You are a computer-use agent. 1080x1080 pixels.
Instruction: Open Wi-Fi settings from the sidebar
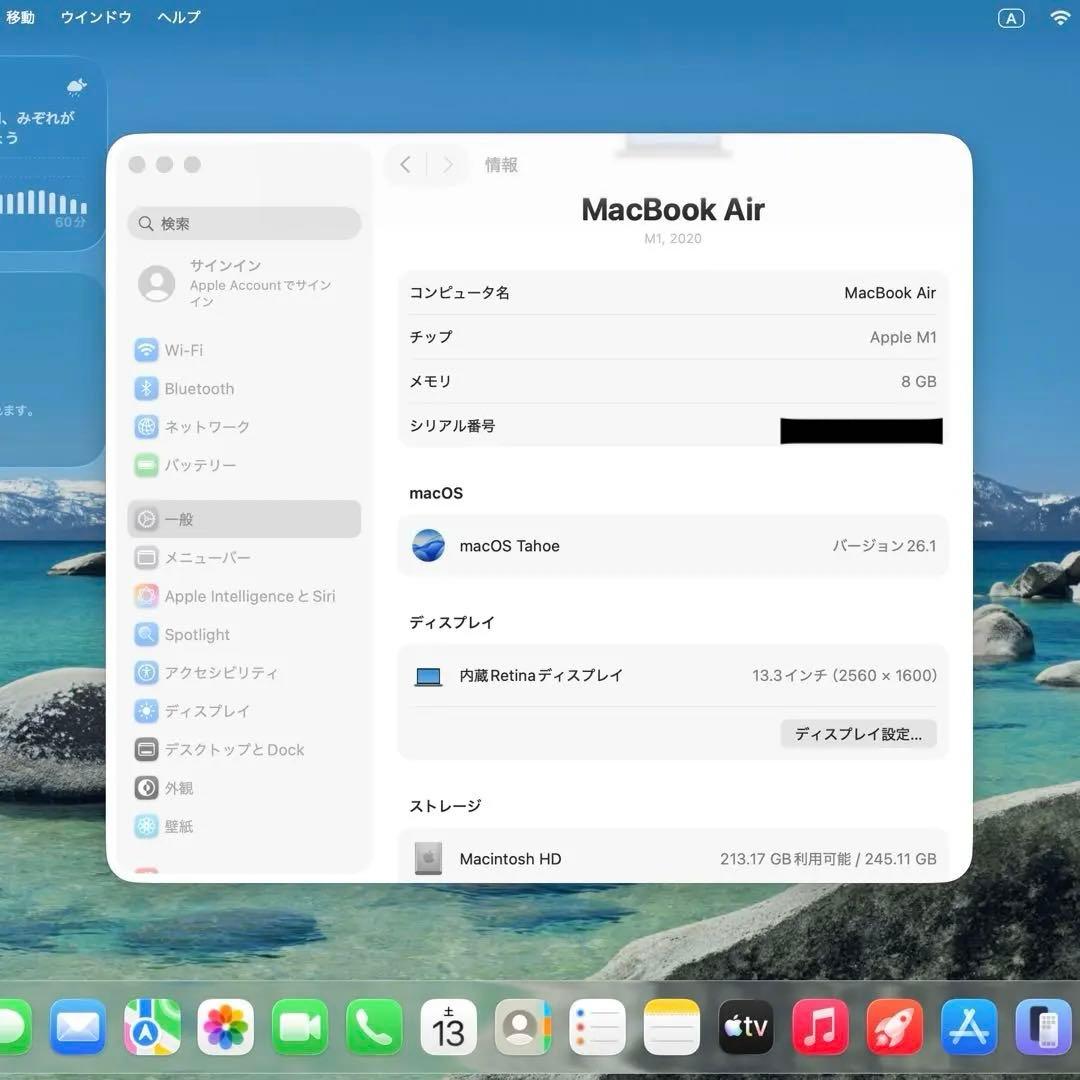tap(183, 350)
